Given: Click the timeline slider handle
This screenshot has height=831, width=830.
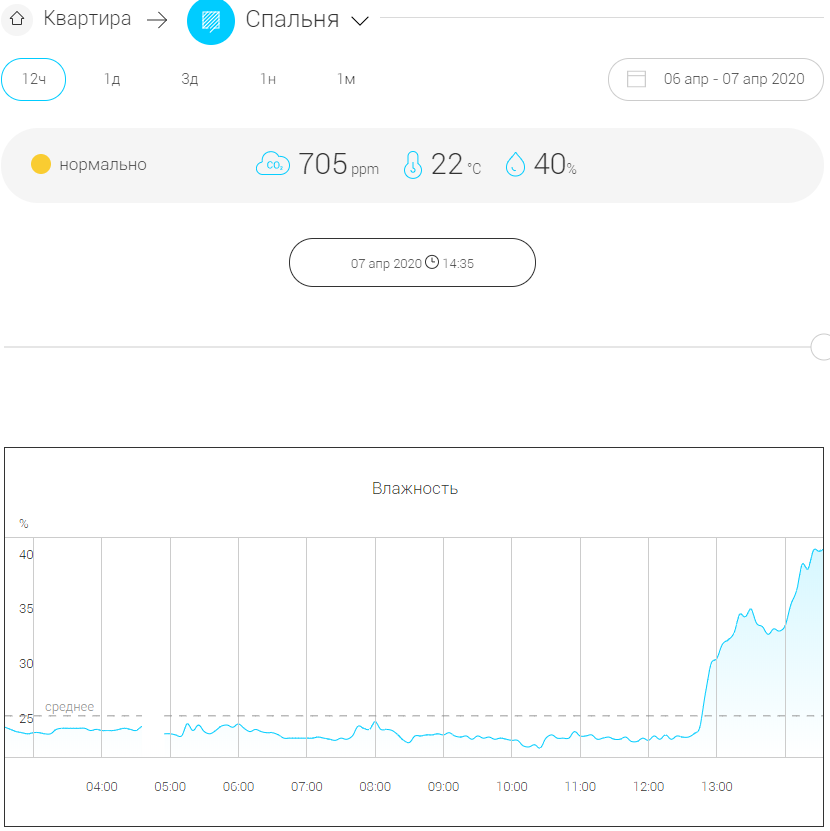Looking at the screenshot, I should coord(821,347).
